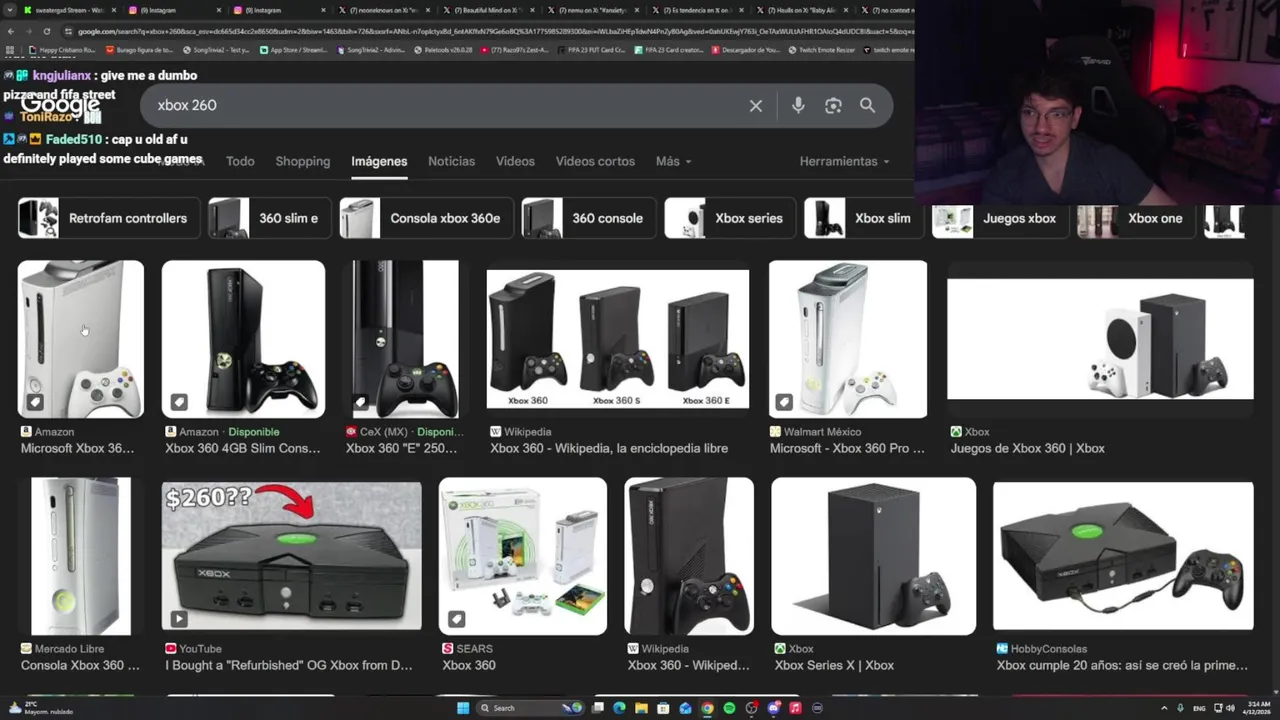Open the $260?? YouTube video thumbnail
1280x720 pixels.
pos(292,556)
